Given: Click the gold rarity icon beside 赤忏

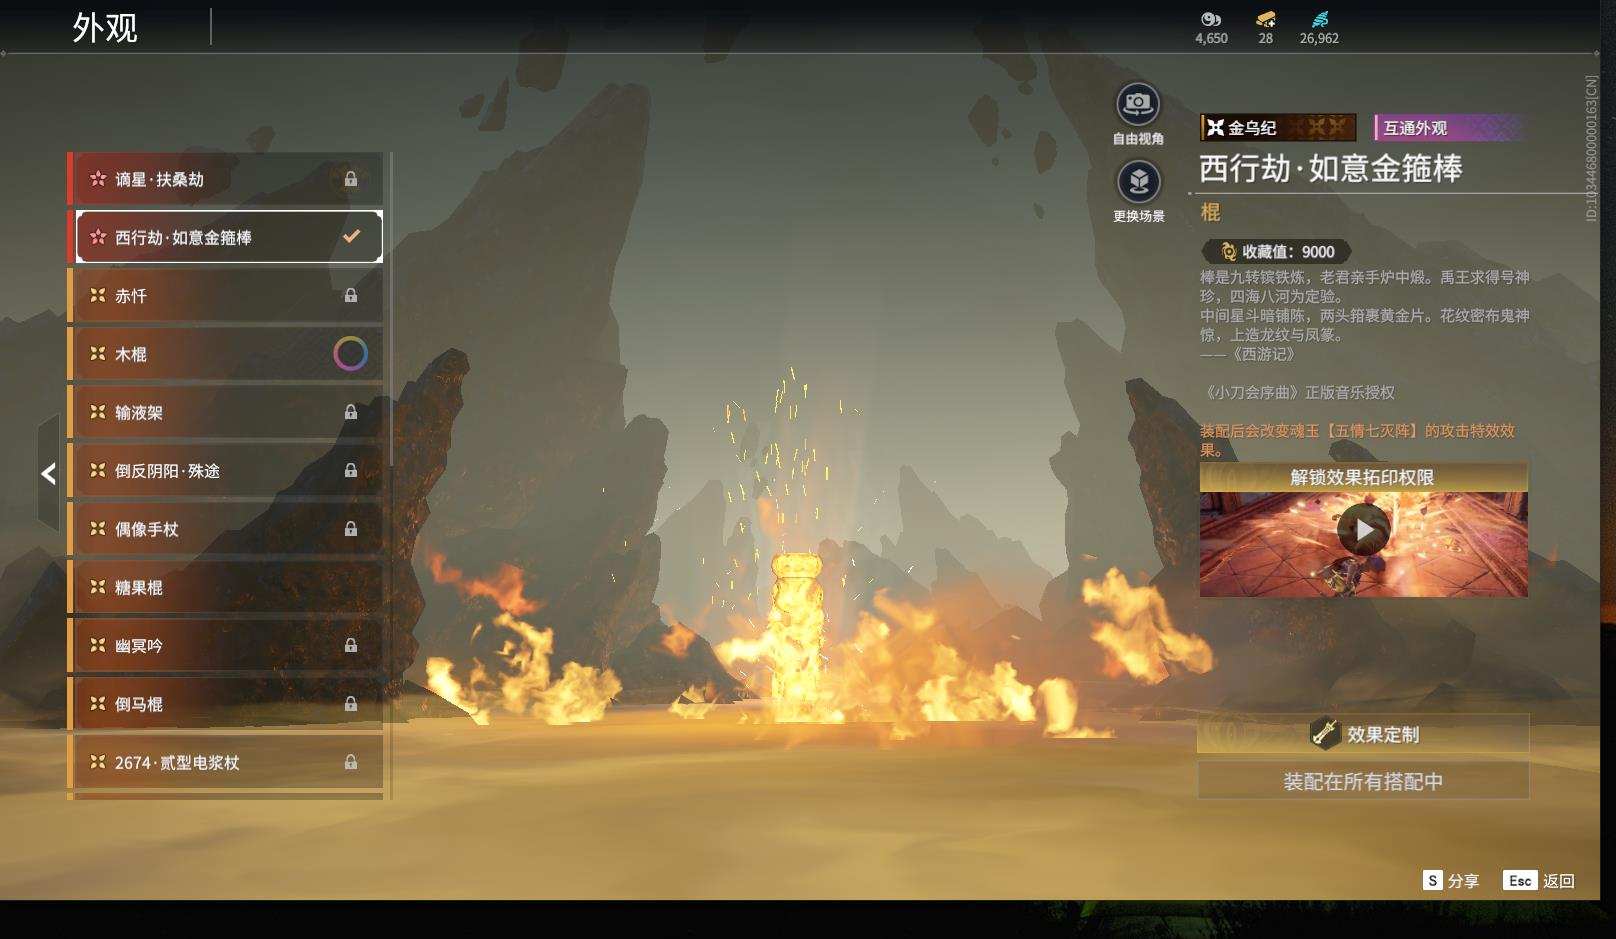Looking at the screenshot, I should (98, 295).
